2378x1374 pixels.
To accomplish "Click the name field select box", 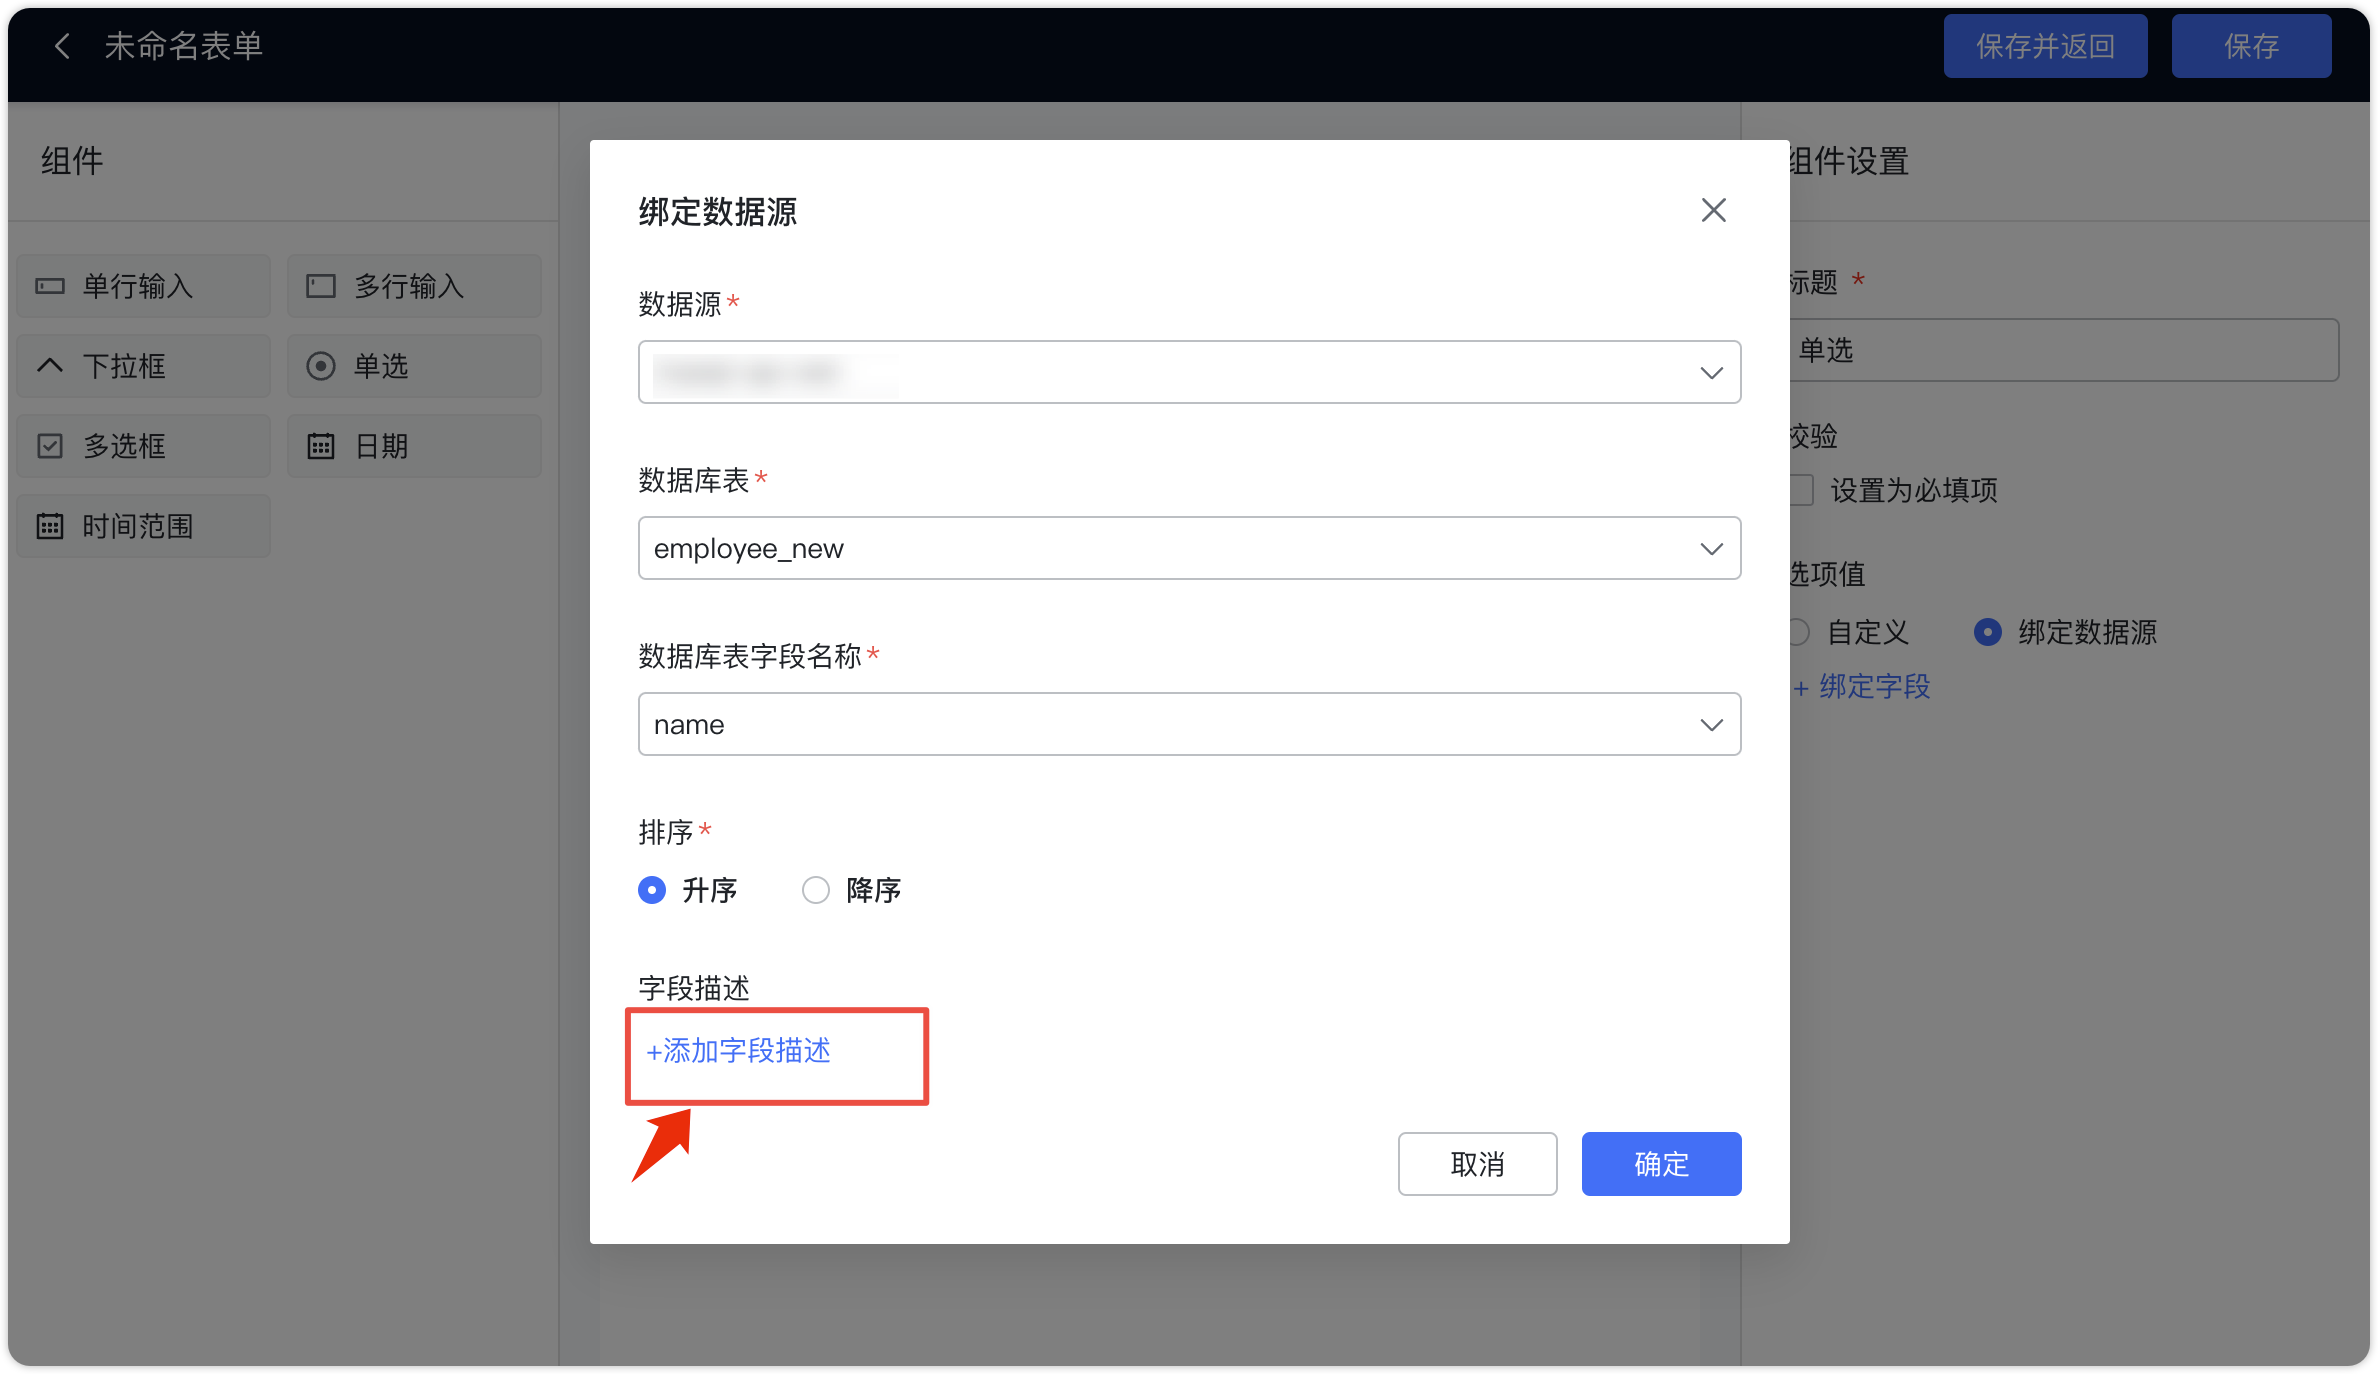I will 1189,724.
